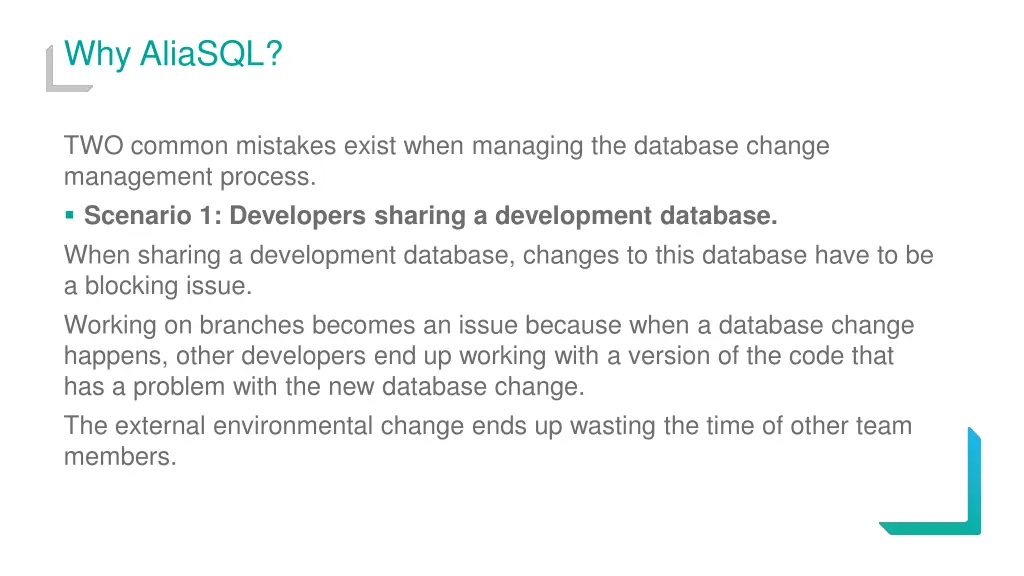
Task: Click the word 'members.' on the last line
Action: pos(120,456)
